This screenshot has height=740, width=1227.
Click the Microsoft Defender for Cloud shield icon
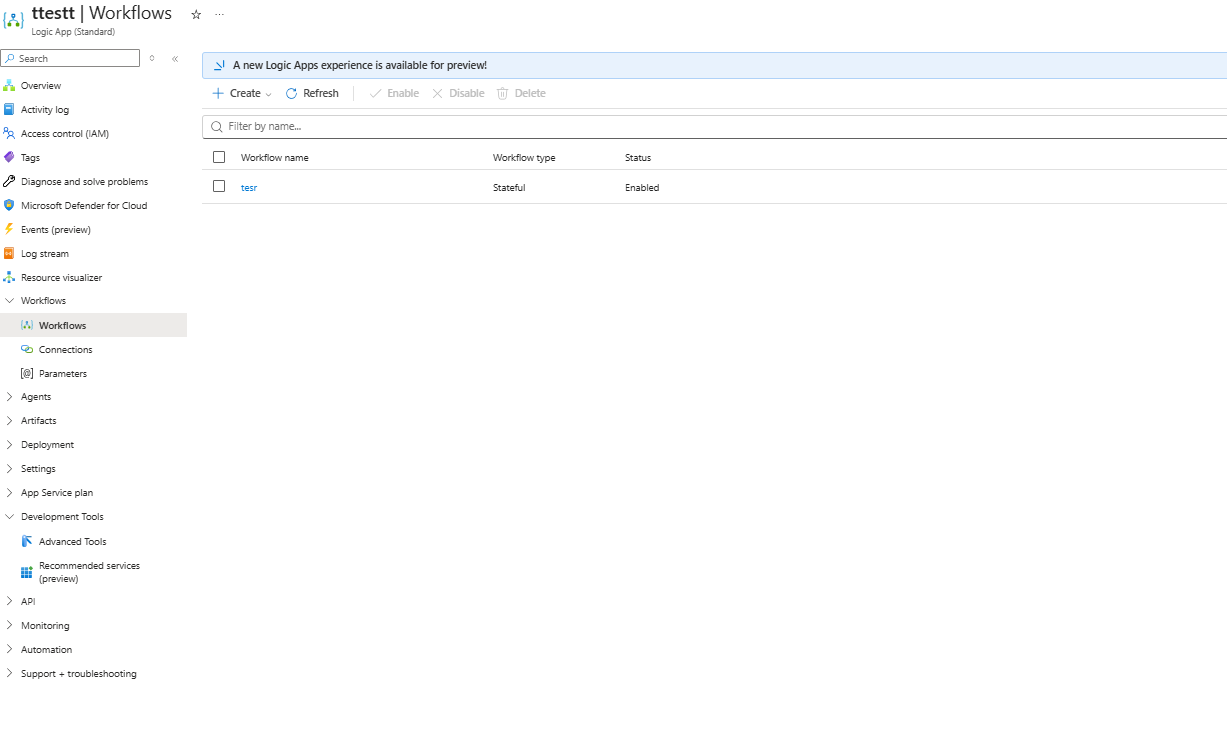tap(9, 206)
